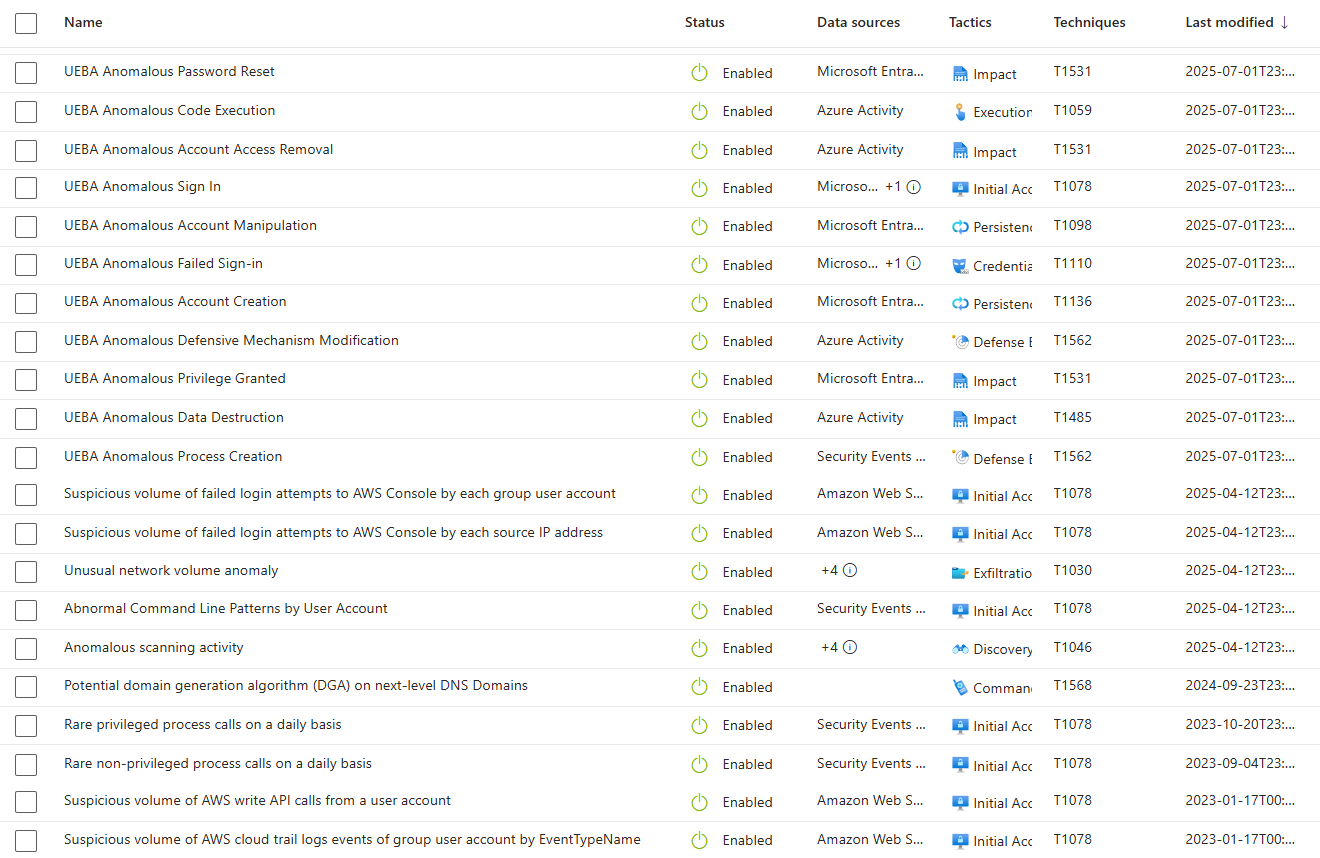This screenshot has height=858, width=1320.
Task: Click the Defense Evasion icon on Anomalous Defensive Mechanism Modification
Action: pyautogui.click(x=959, y=341)
